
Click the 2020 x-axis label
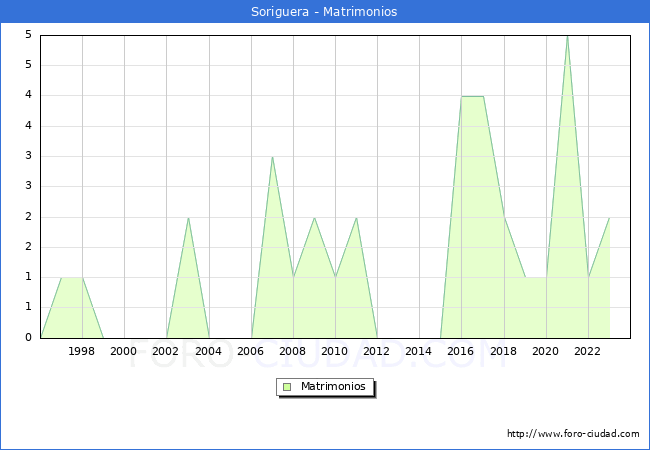click(x=546, y=351)
